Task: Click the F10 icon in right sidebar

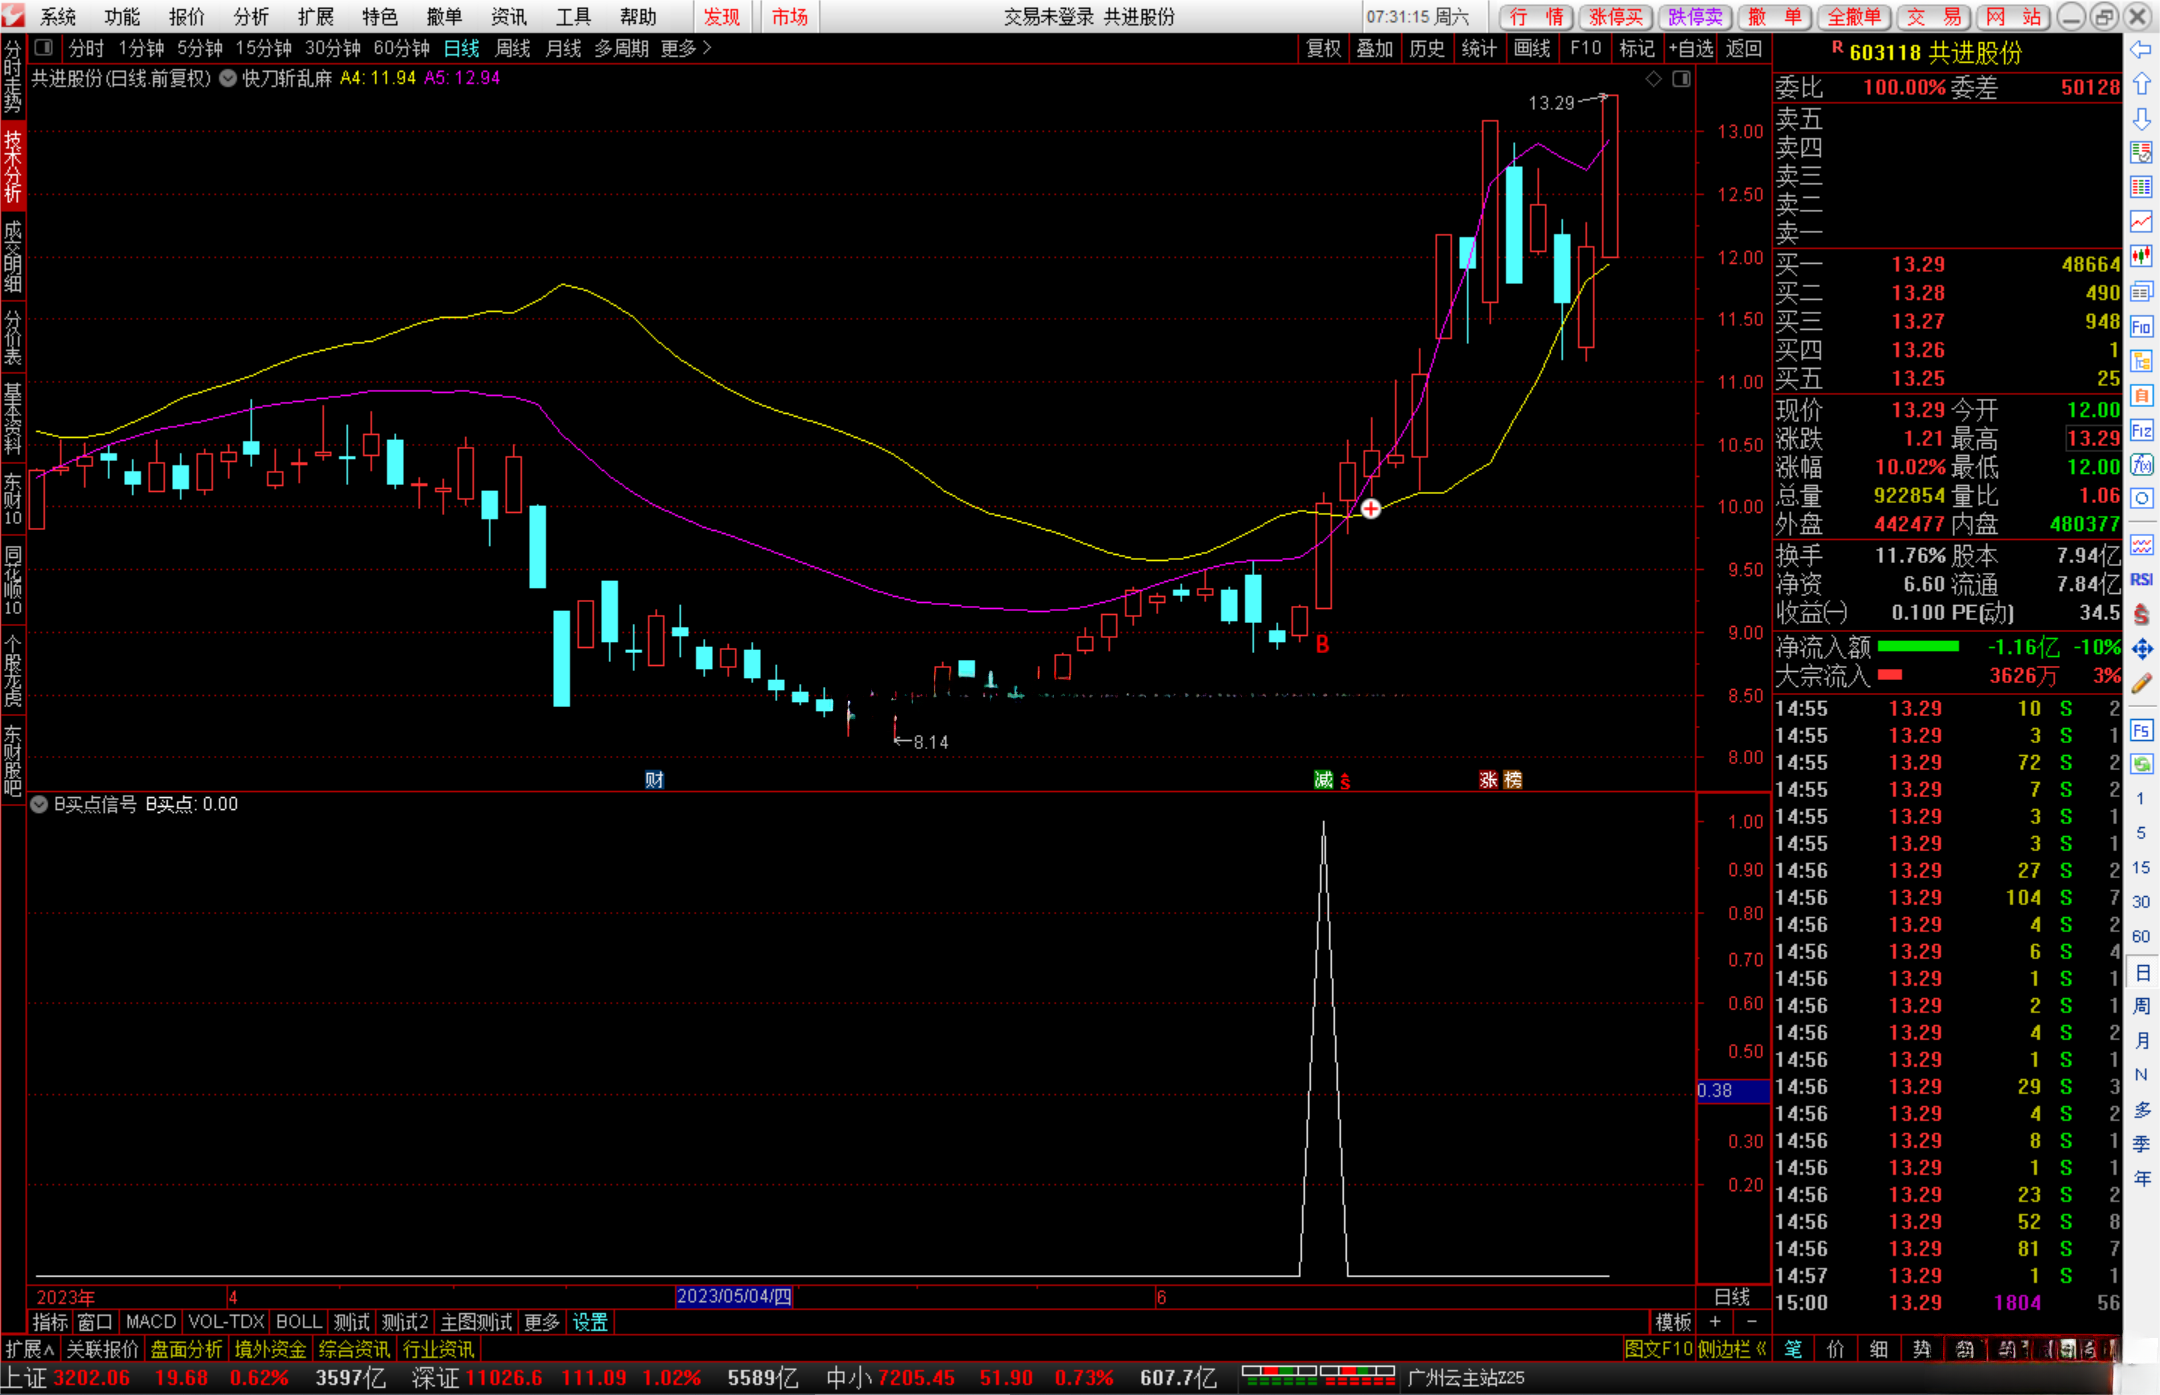Action: click(2141, 327)
